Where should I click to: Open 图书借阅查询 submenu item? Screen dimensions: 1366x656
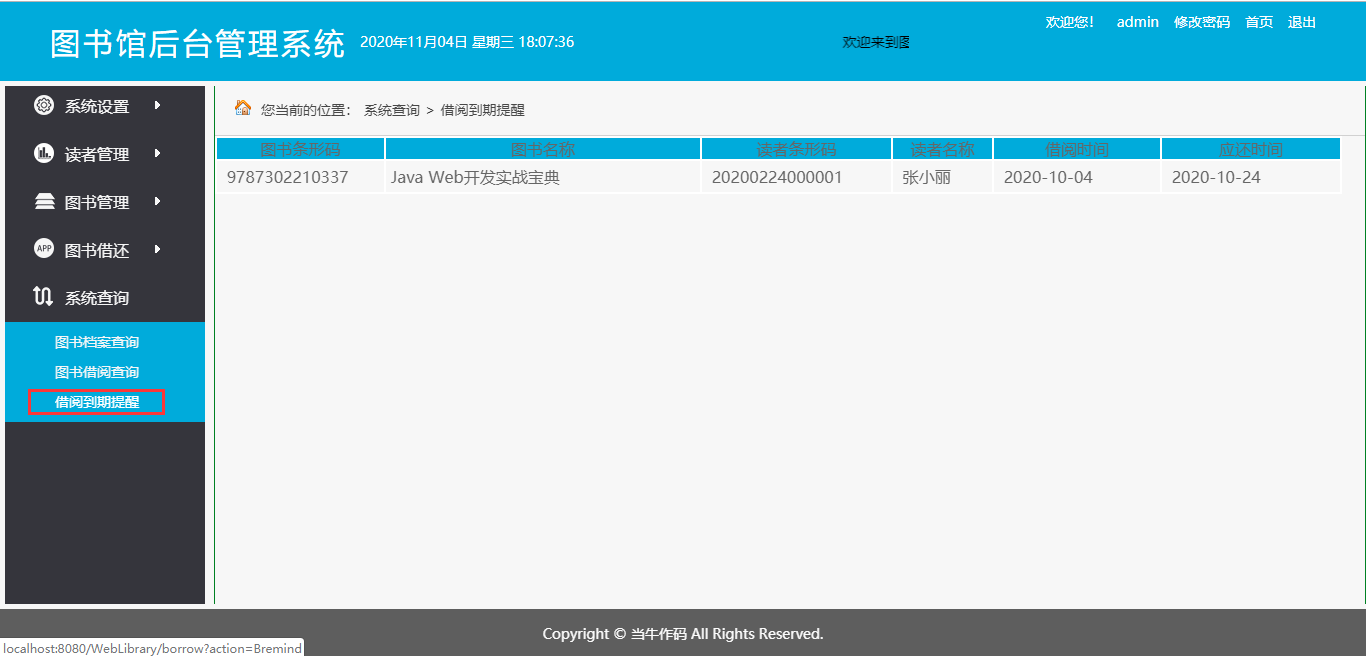point(97,372)
